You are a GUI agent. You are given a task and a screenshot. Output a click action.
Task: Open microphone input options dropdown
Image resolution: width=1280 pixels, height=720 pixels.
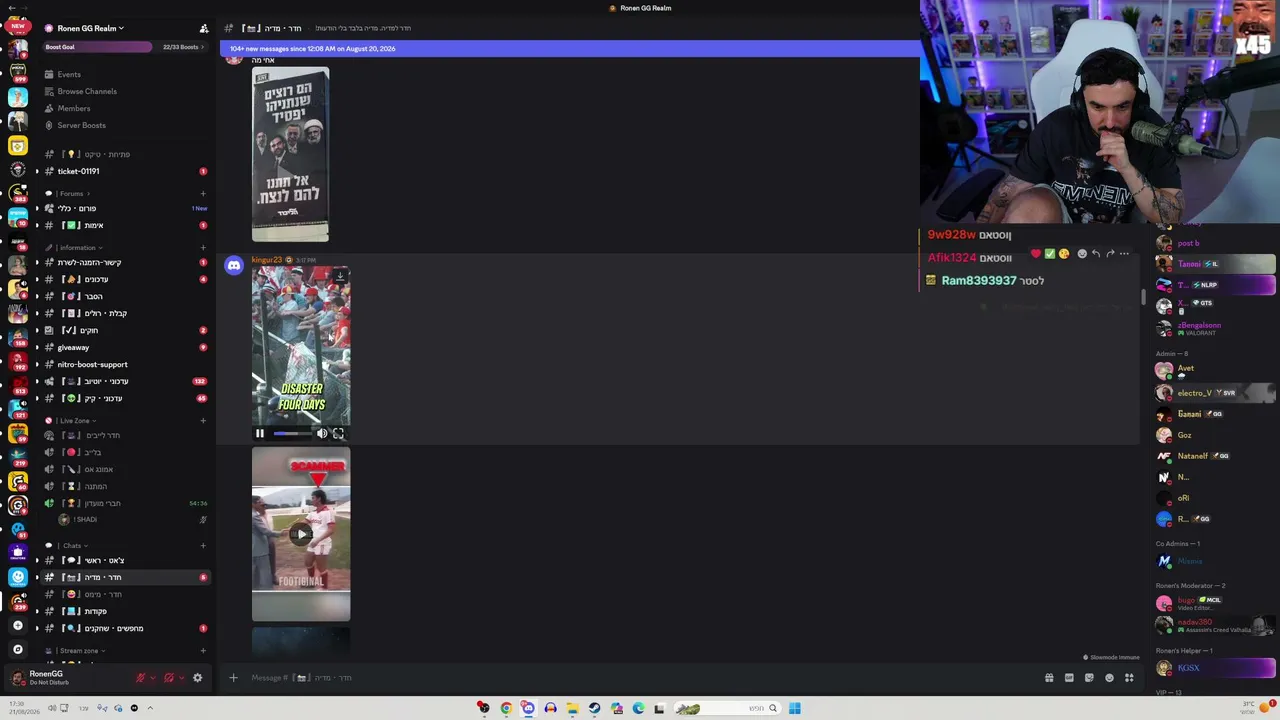pyautogui.click(x=152, y=678)
